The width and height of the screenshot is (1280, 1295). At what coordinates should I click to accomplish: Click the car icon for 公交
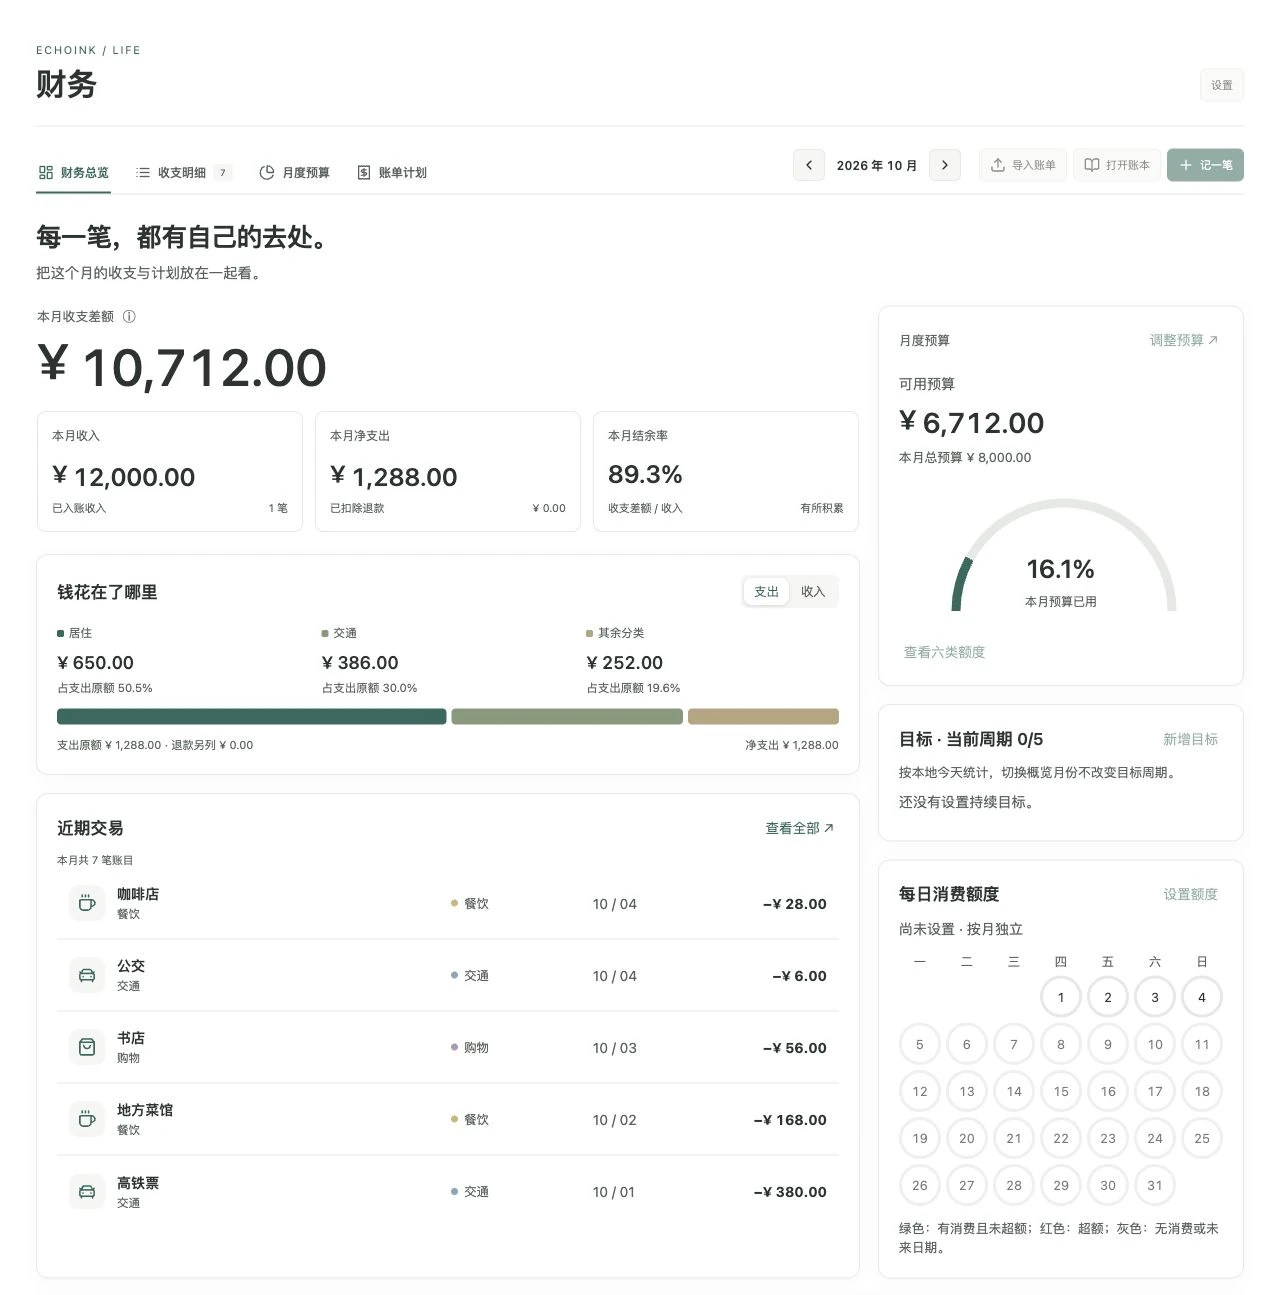click(87, 975)
